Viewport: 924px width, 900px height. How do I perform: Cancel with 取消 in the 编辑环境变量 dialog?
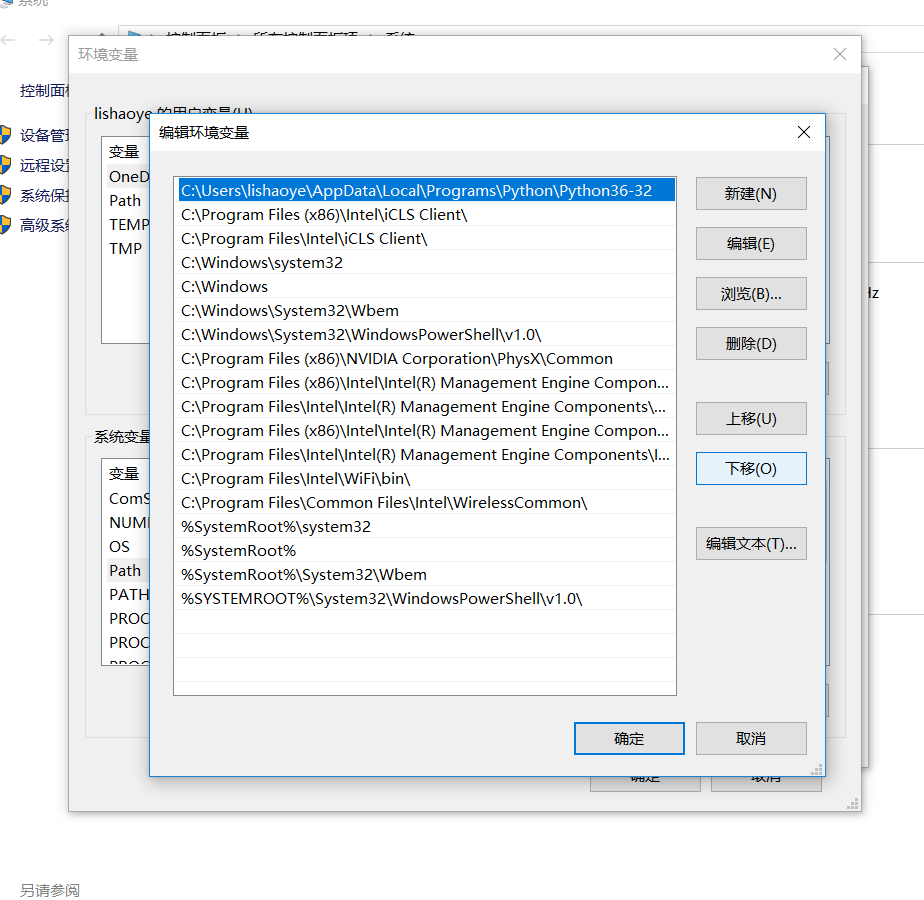click(750, 739)
